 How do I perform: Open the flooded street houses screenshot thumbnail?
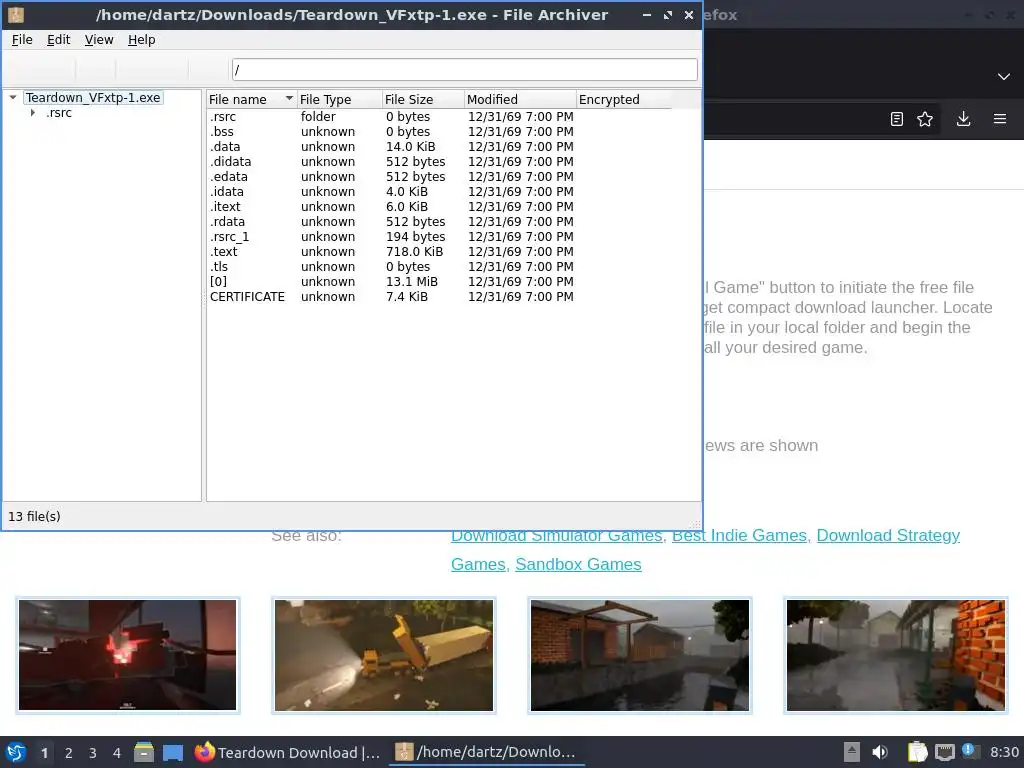click(640, 655)
